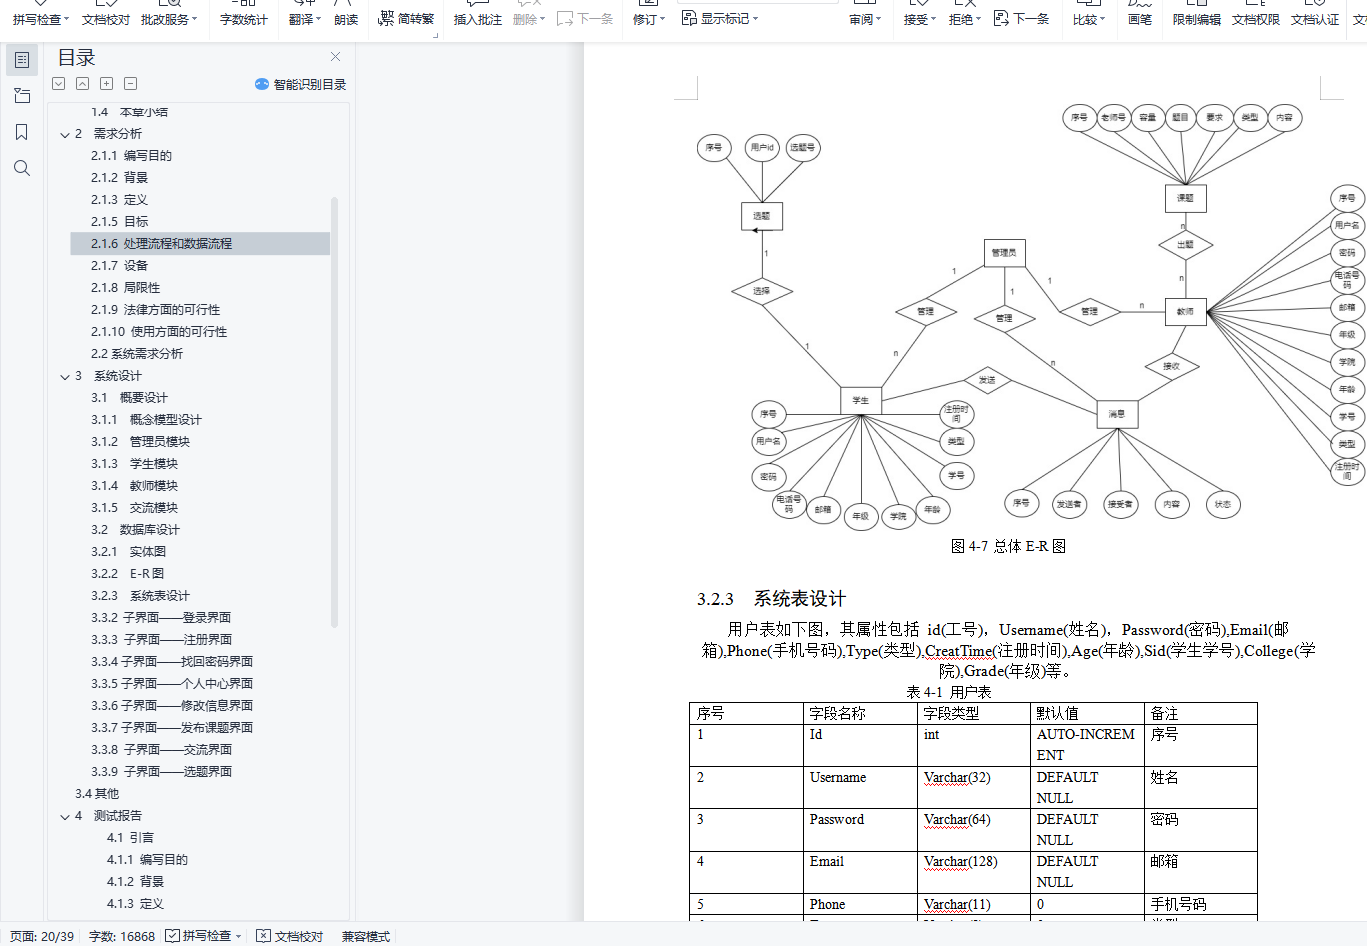Click the '表 4-1 用户表' table caption

[x=949, y=692]
